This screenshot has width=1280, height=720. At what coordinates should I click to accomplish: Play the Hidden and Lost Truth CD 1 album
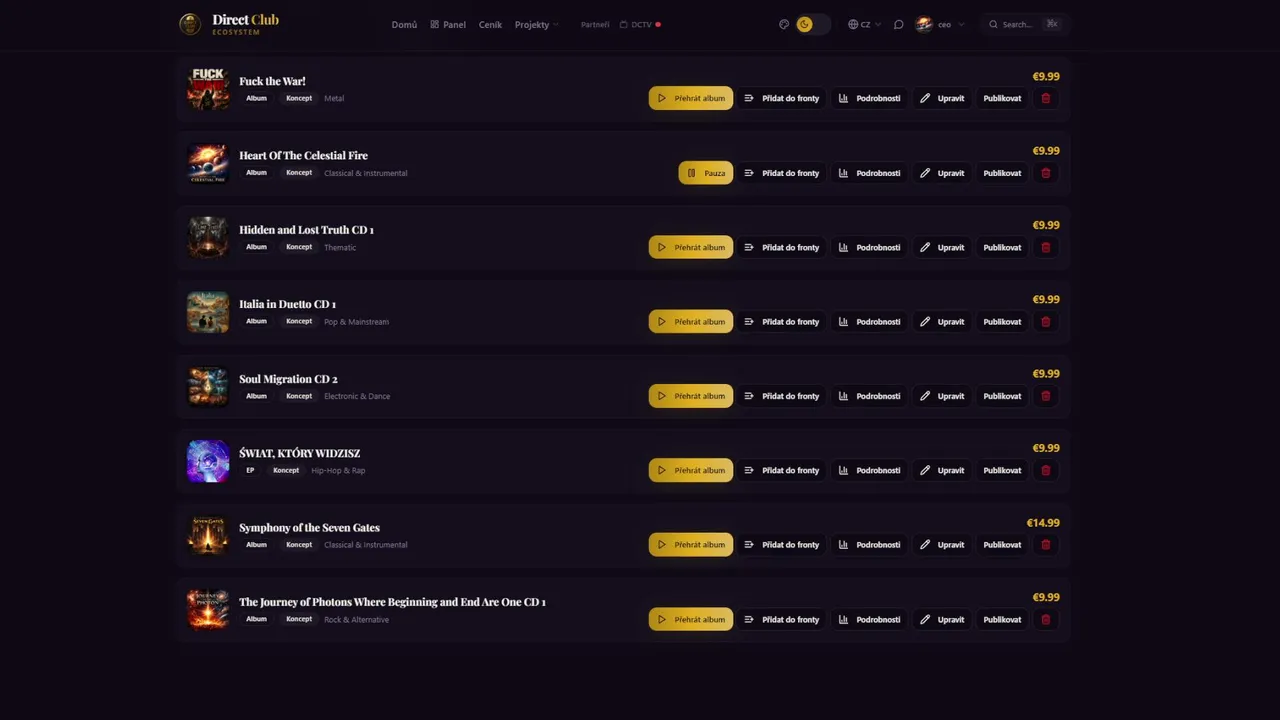click(x=690, y=247)
